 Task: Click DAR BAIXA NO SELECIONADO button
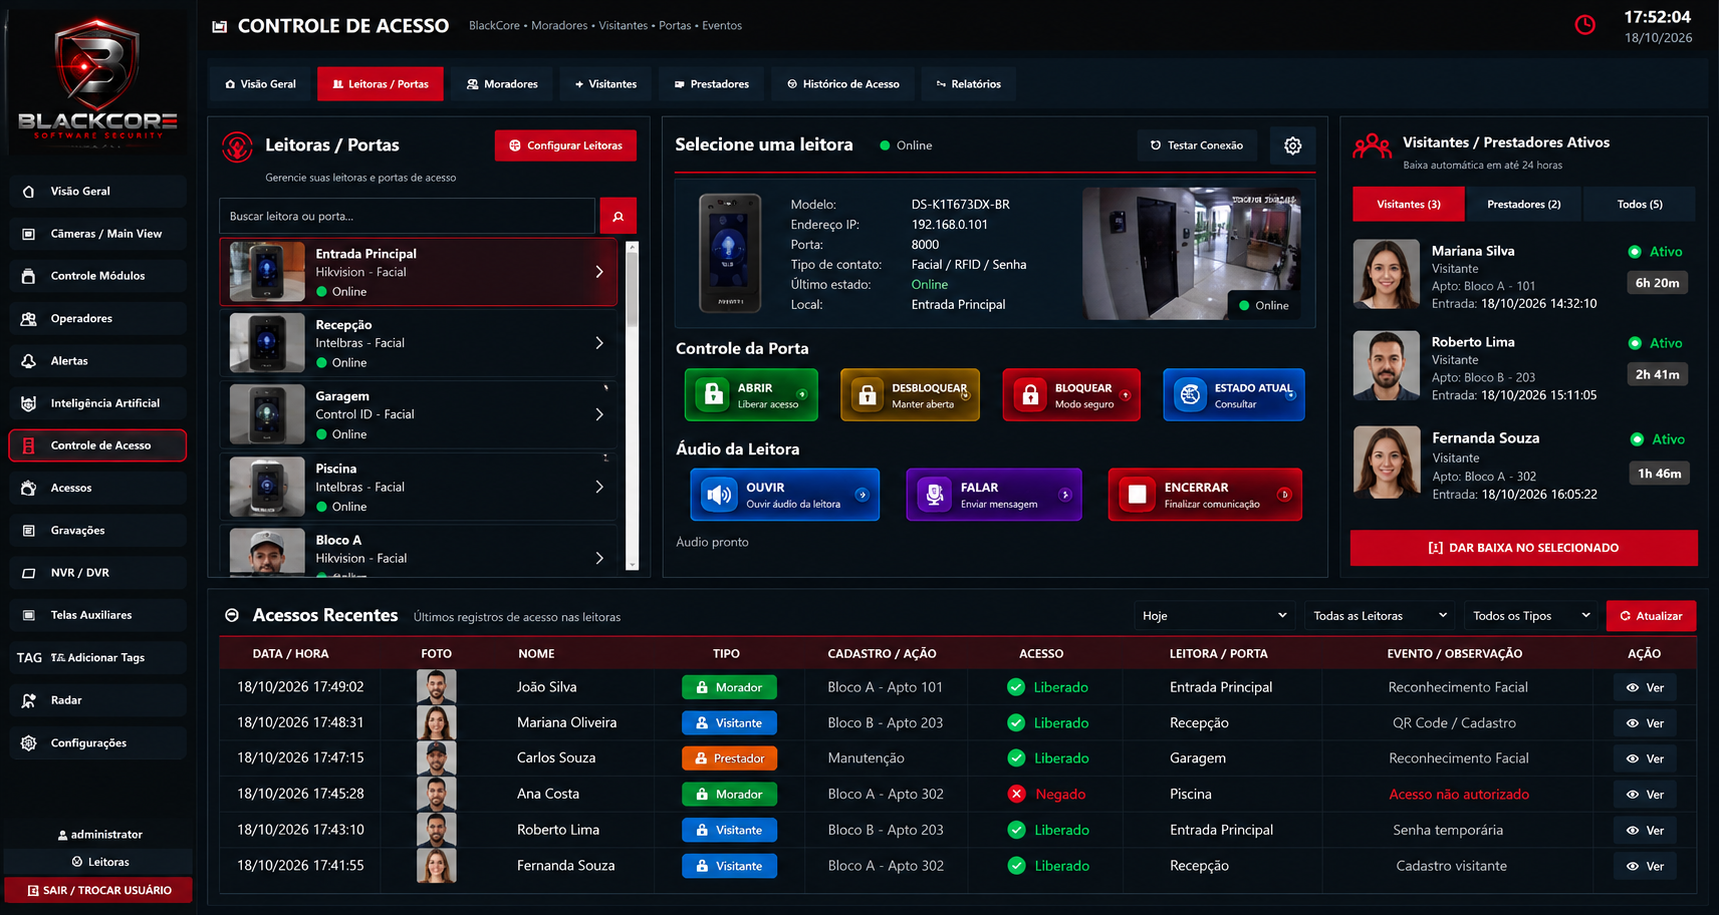(1524, 548)
